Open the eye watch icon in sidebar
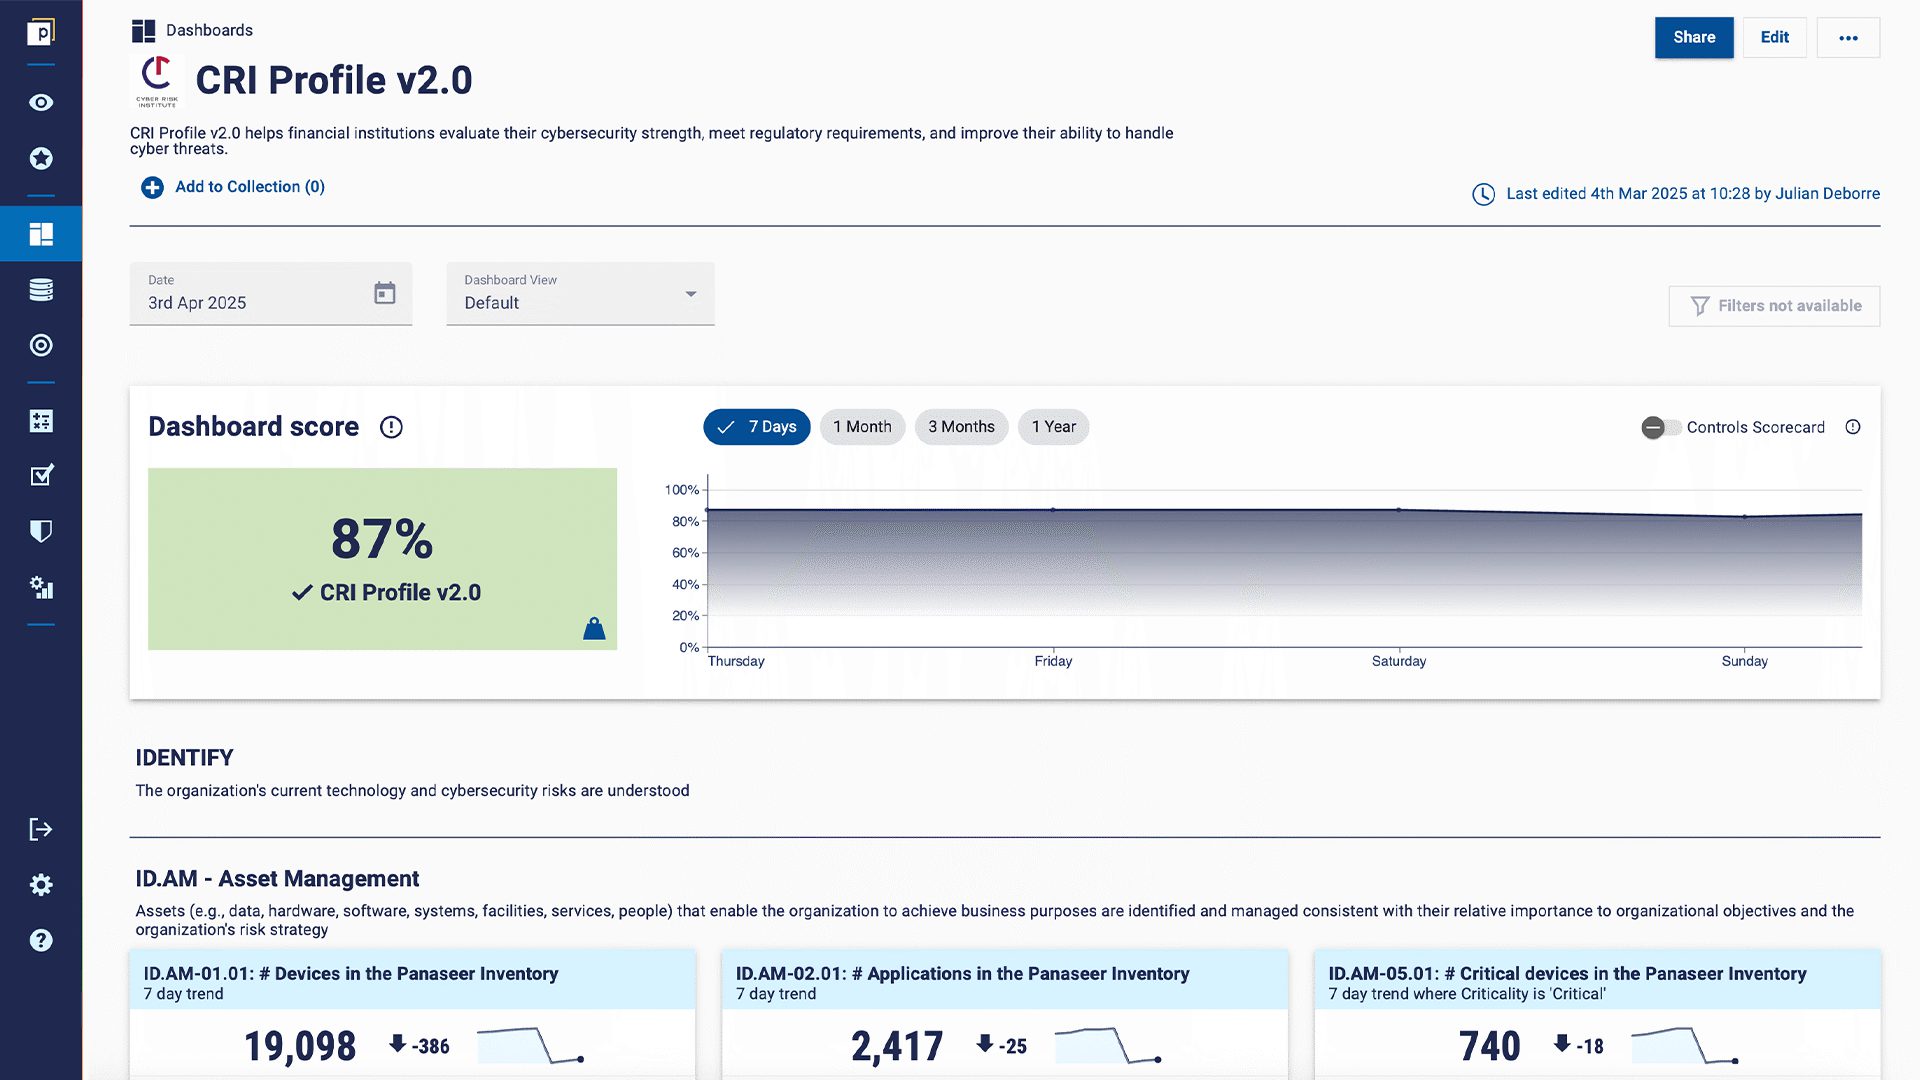The width and height of the screenshot is (1920, 1080). pos(41,103)
